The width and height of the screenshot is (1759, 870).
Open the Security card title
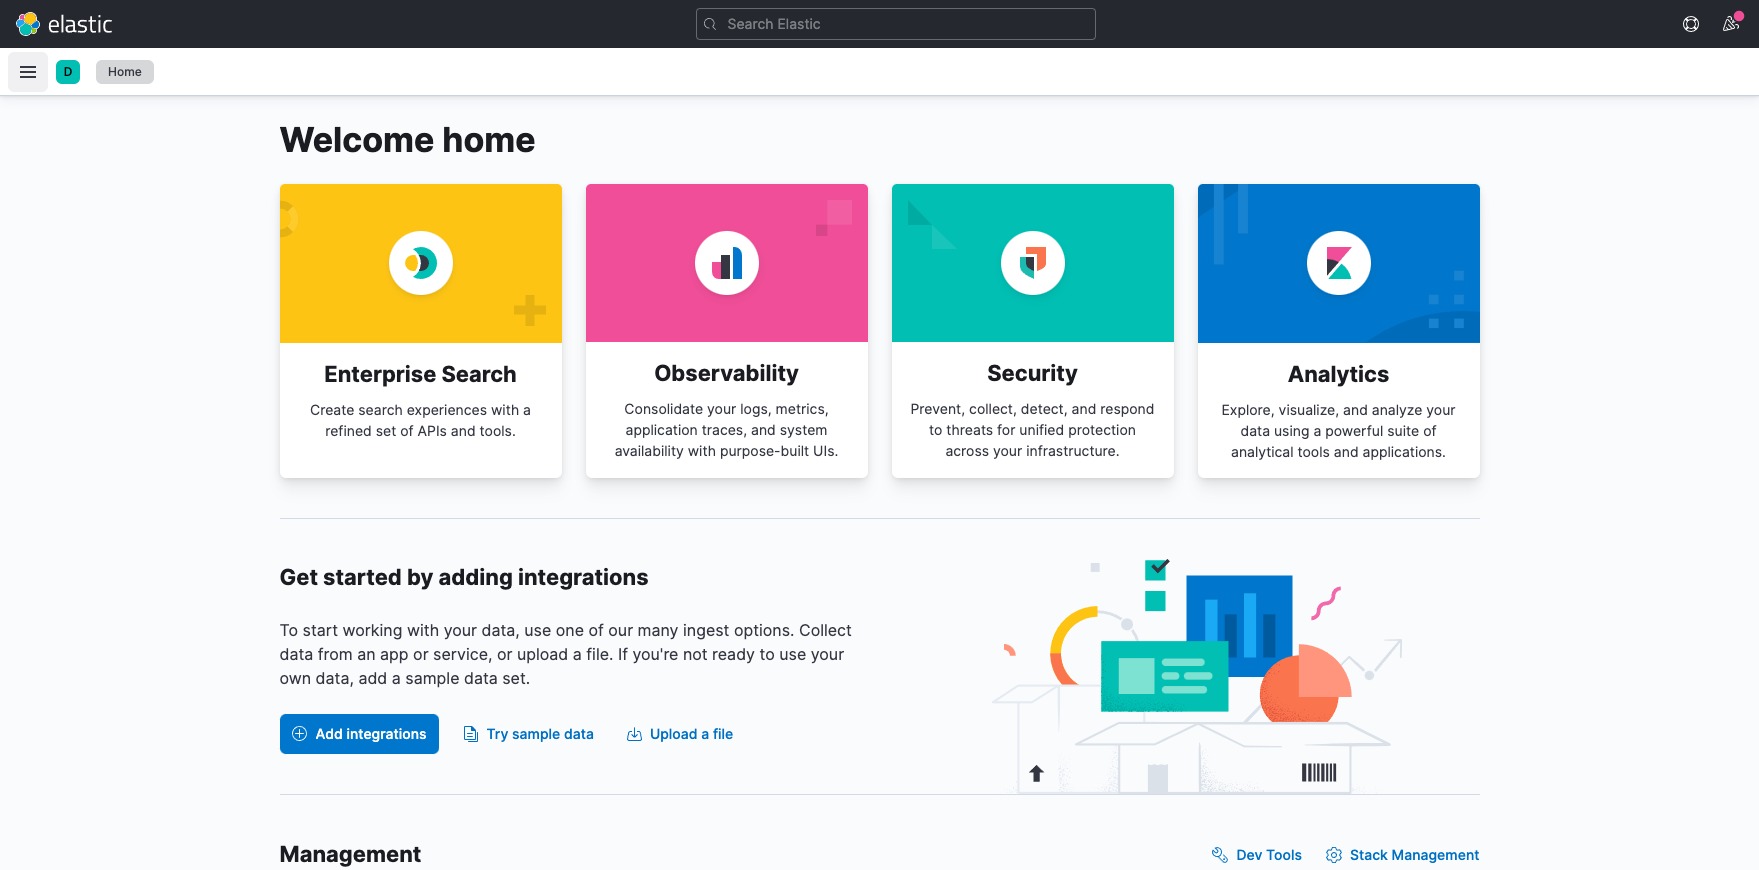tap(1033, 373)
